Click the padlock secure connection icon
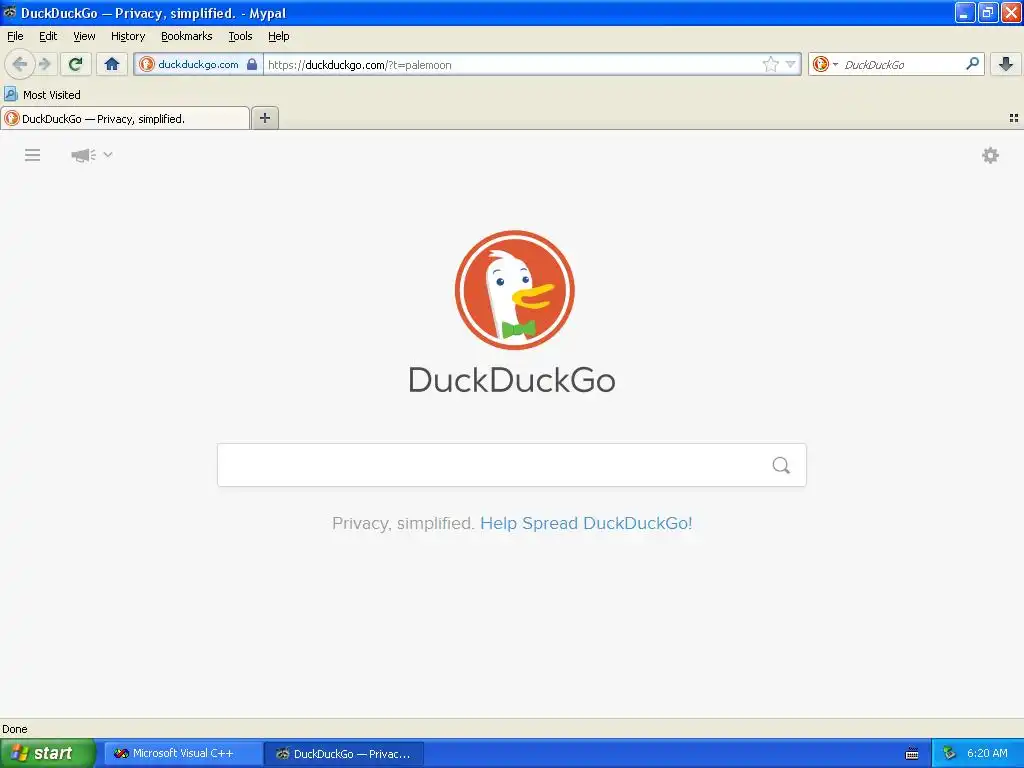 (252, 64)
